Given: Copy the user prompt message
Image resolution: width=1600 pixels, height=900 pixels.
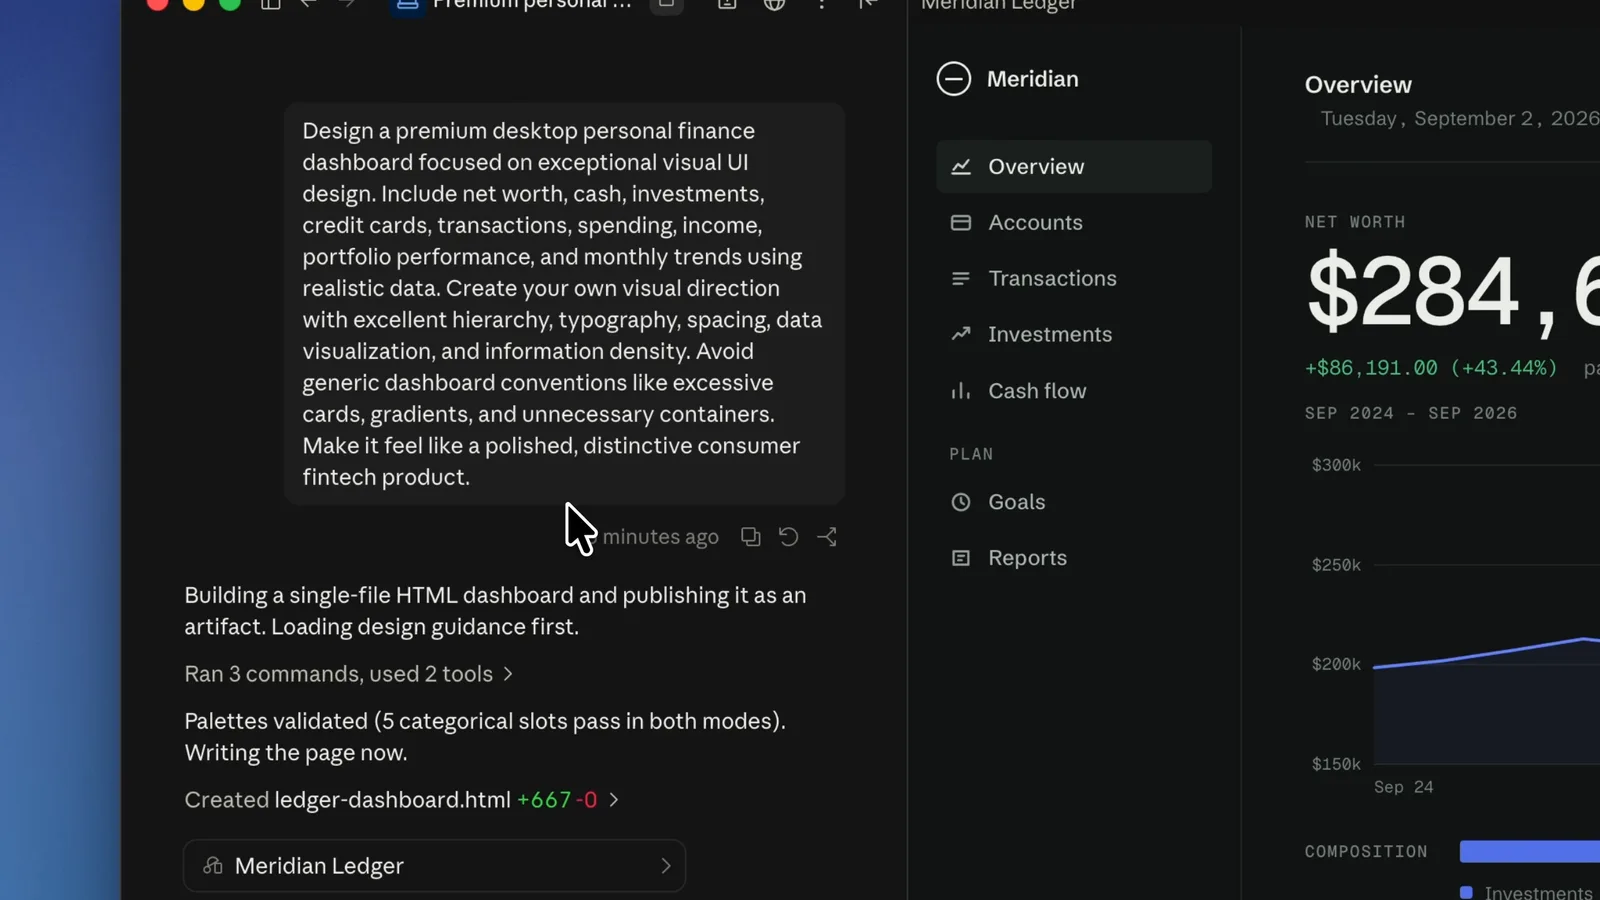Looking at the screenshot, I should (750, 537).
